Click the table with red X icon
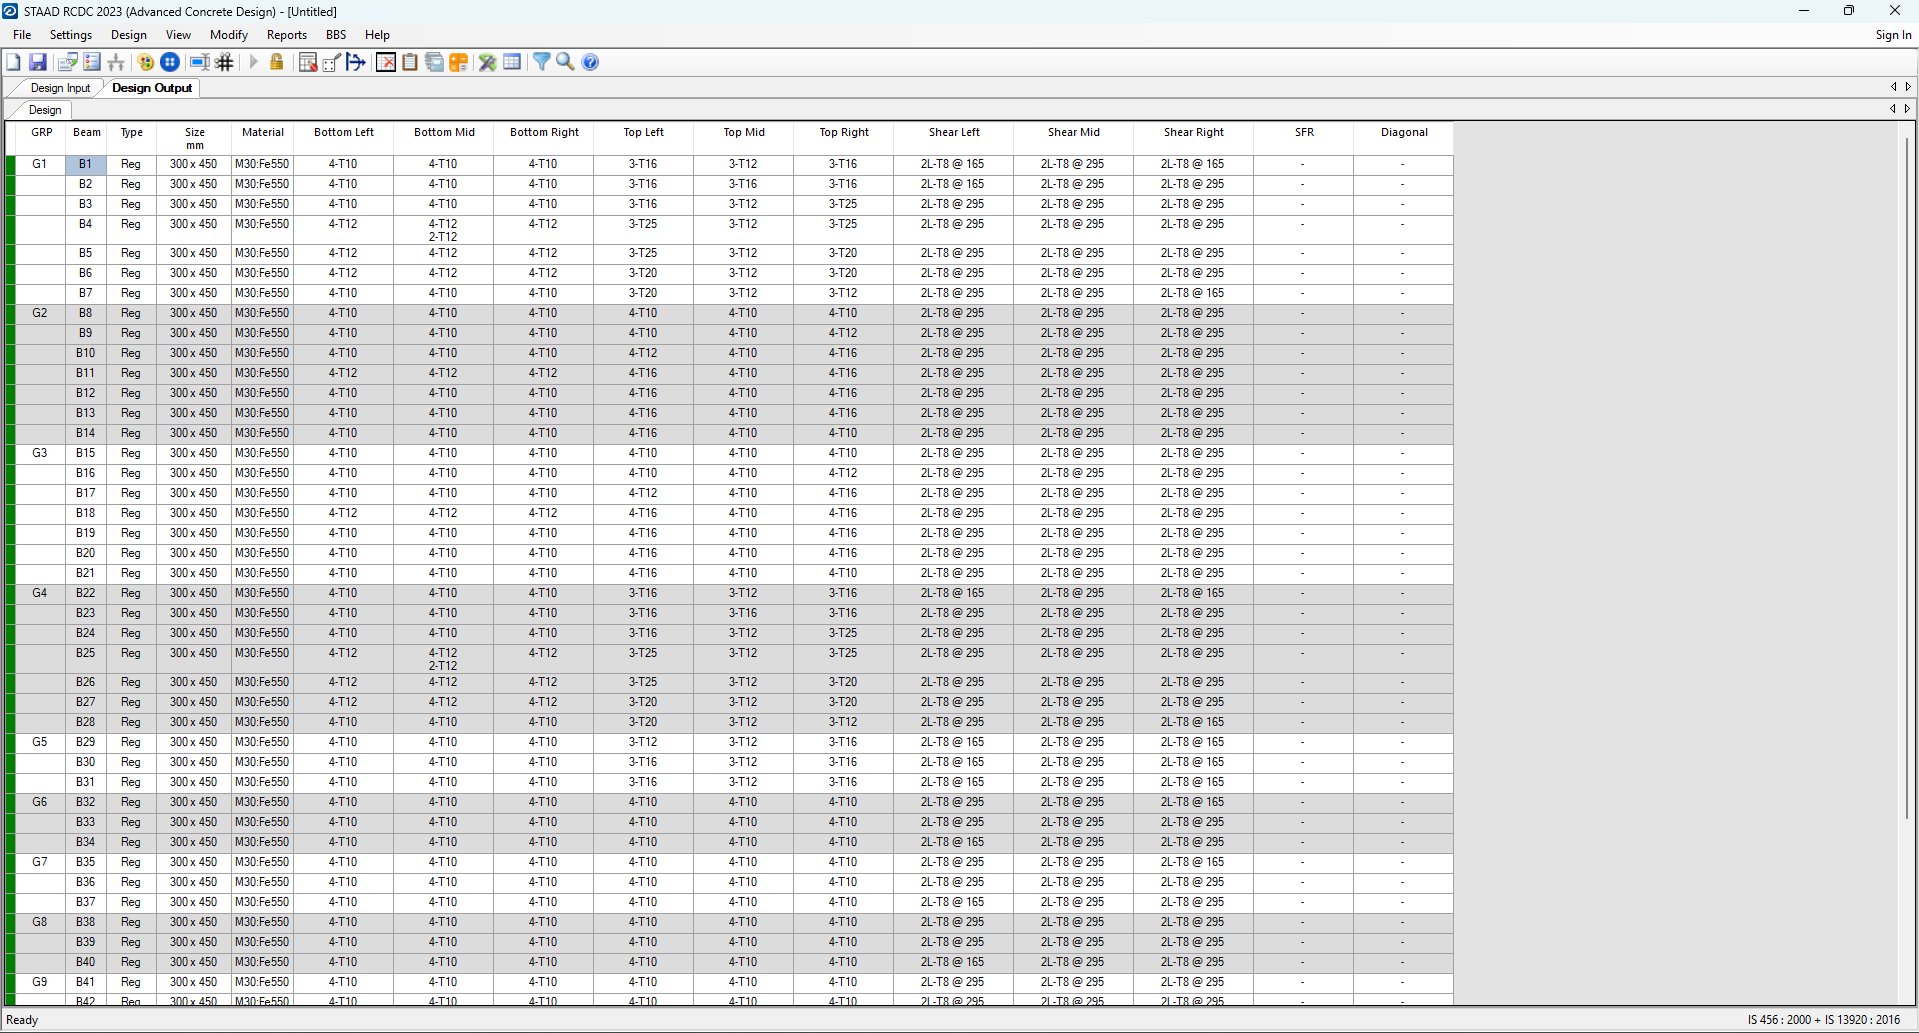This screenshot has width=1919, height=1033. coord(386,62)
